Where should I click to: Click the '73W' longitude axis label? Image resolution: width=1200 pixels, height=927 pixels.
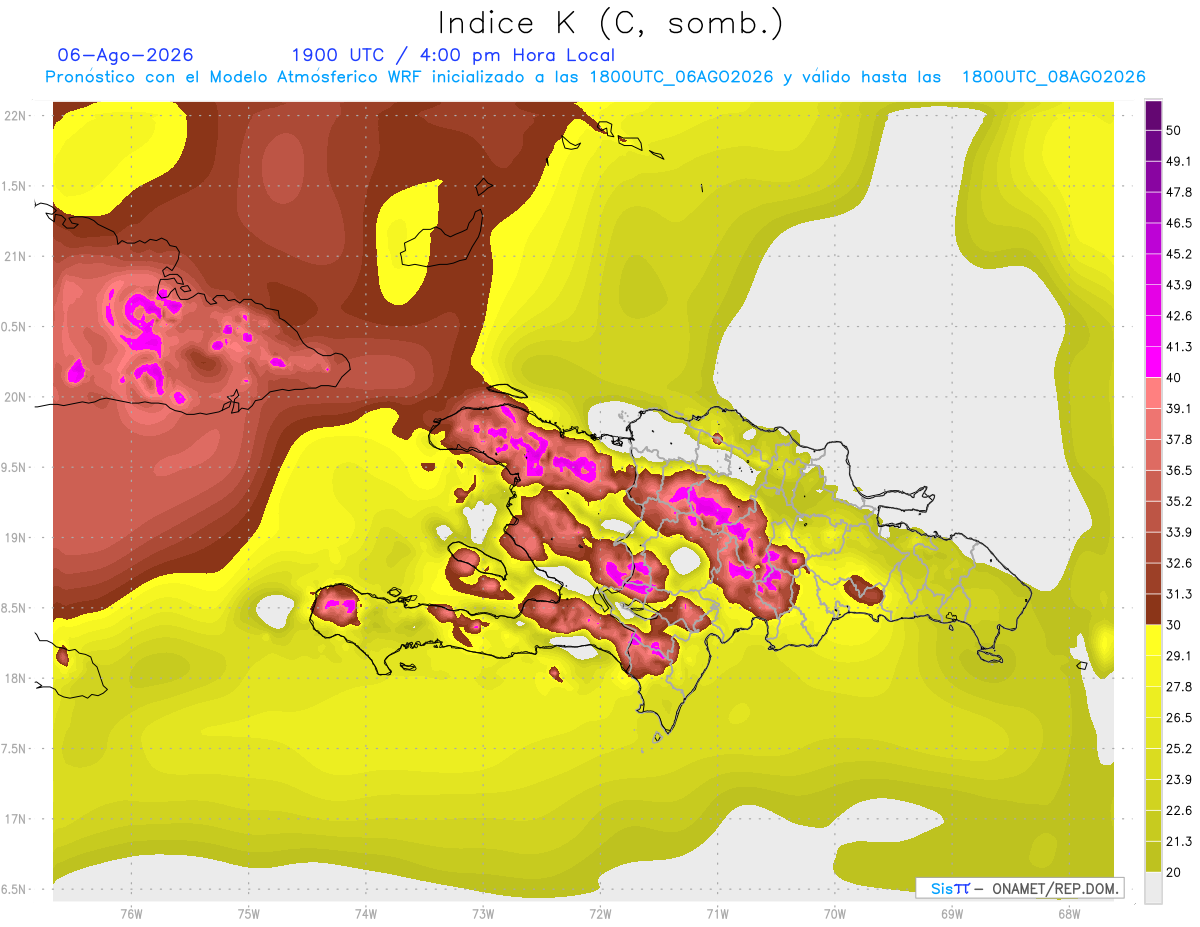(x=483, y=914)
